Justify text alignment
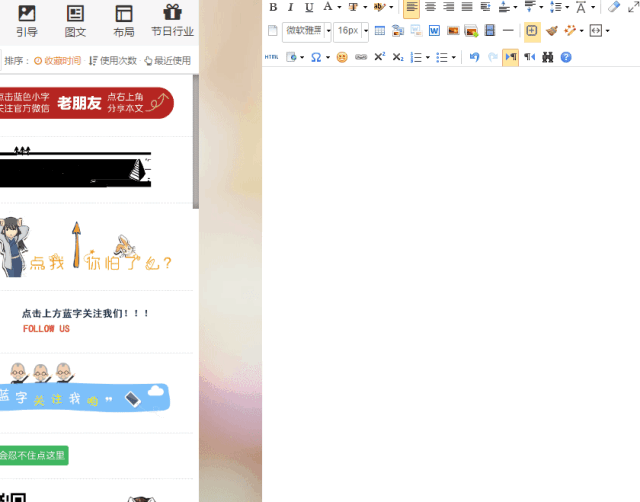The height and width of the screenshot is (502, 640). coord(467,7)
